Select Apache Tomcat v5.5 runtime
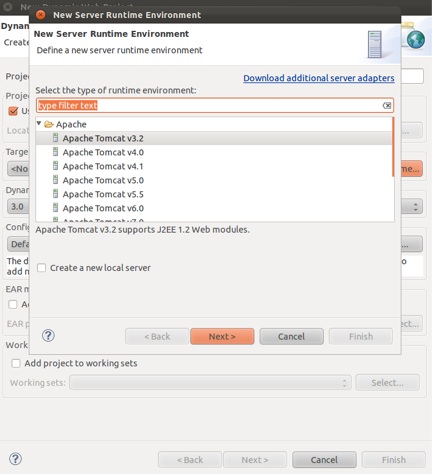The width and height of the screenshot is (433, 474). pyautogui.click(x=214, y=194)
